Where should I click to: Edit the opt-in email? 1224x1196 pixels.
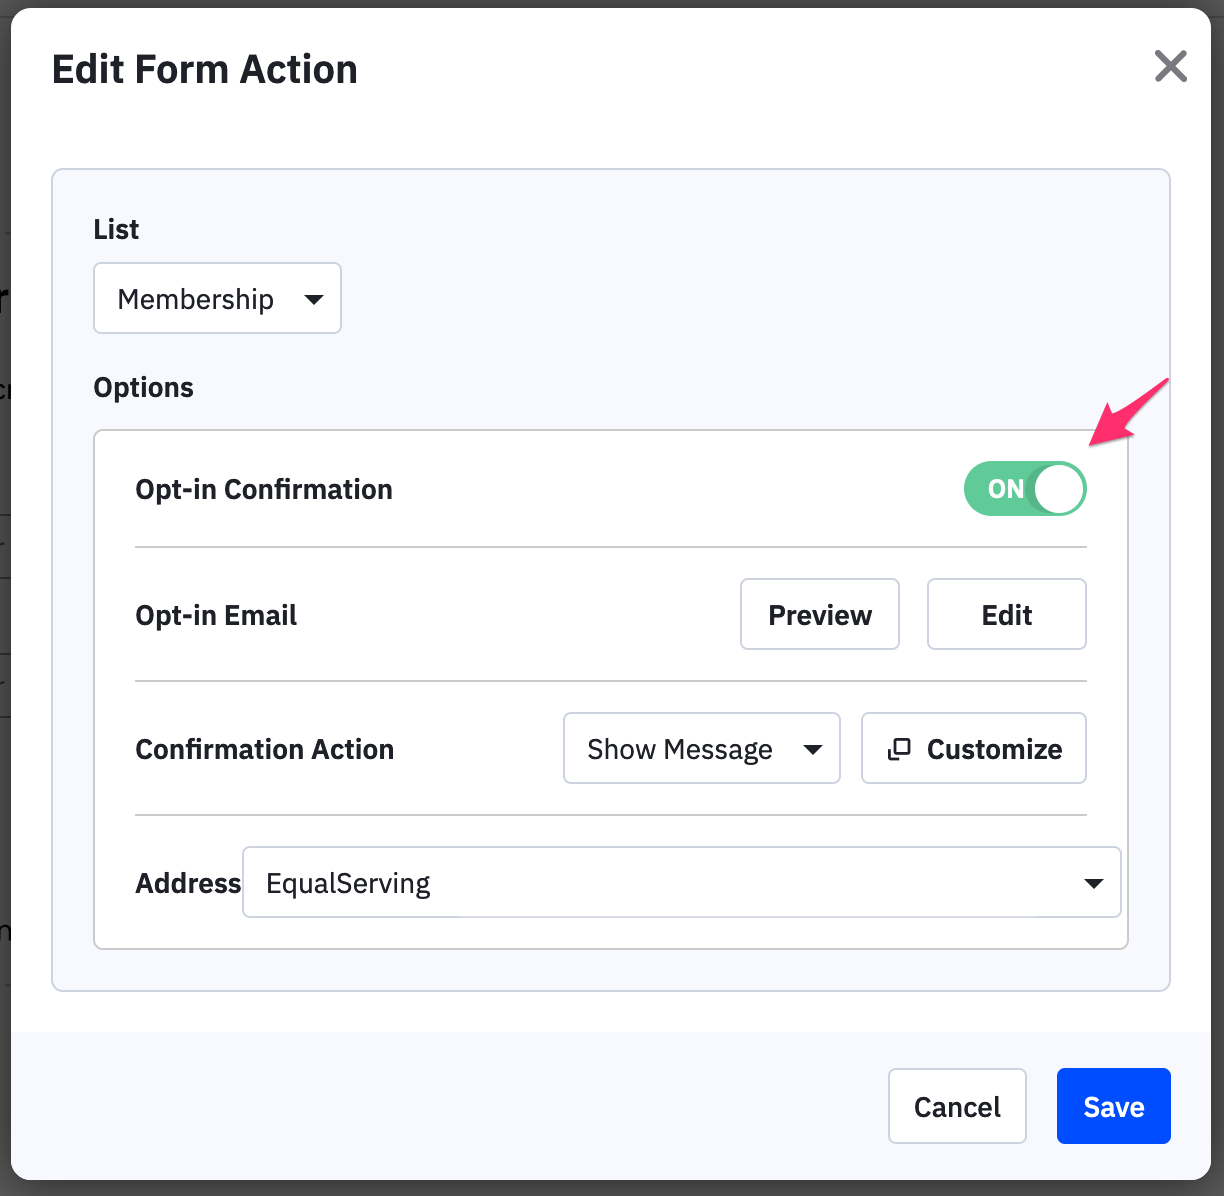[x=1007, y=614]
